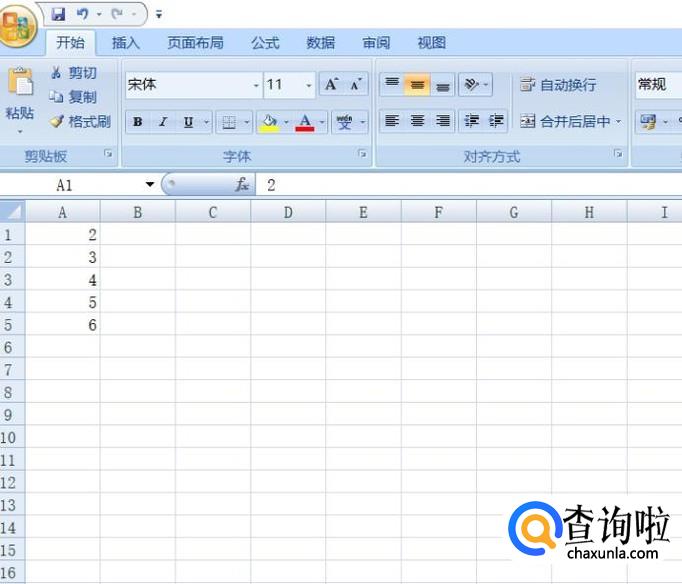Open the underline style dropdown arrow
This screenshot has width=682, height=584.
[x=207, y=122]
